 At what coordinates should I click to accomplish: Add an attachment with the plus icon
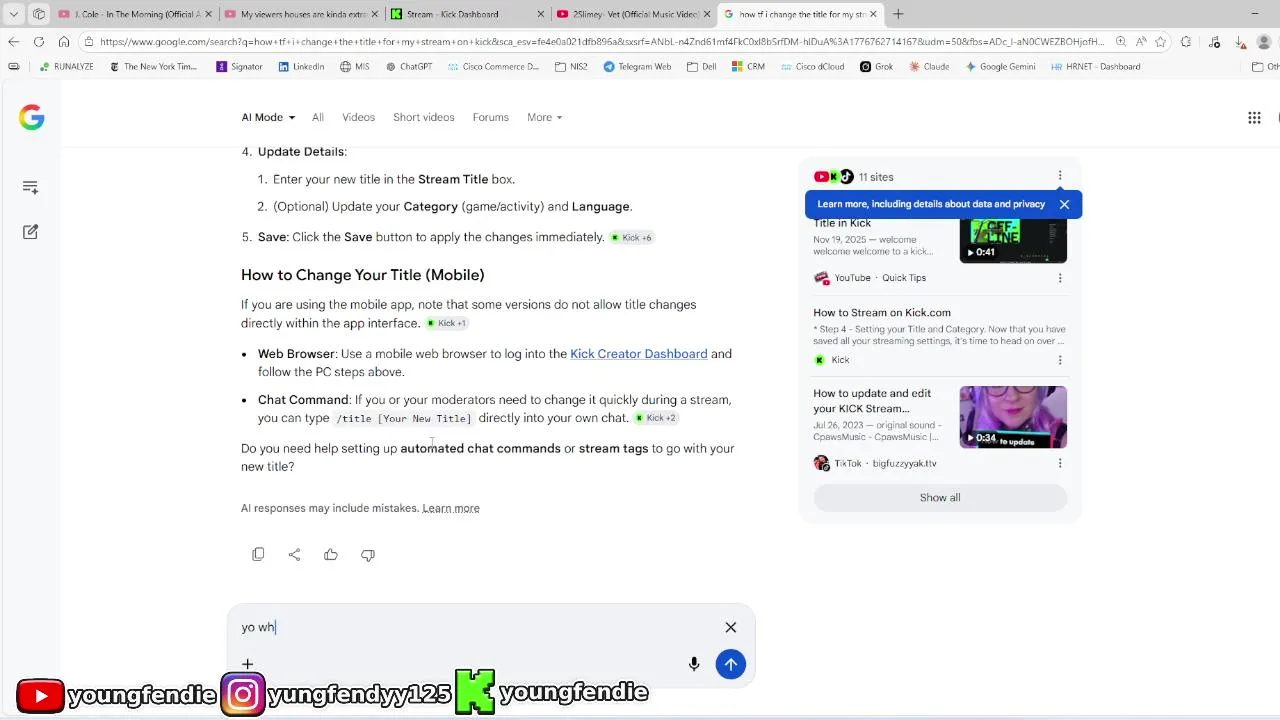(247, 664)
